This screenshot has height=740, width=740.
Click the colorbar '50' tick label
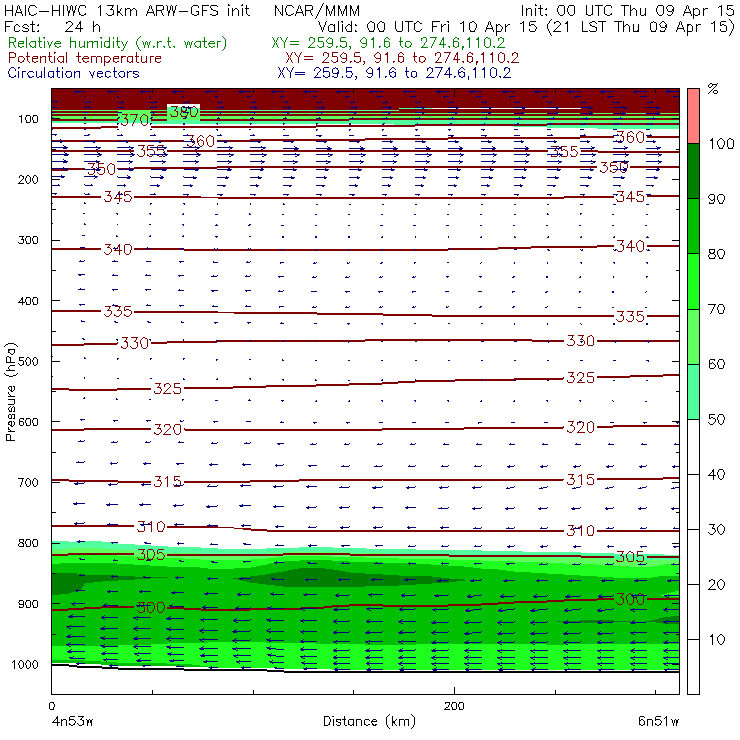(716, 419)
